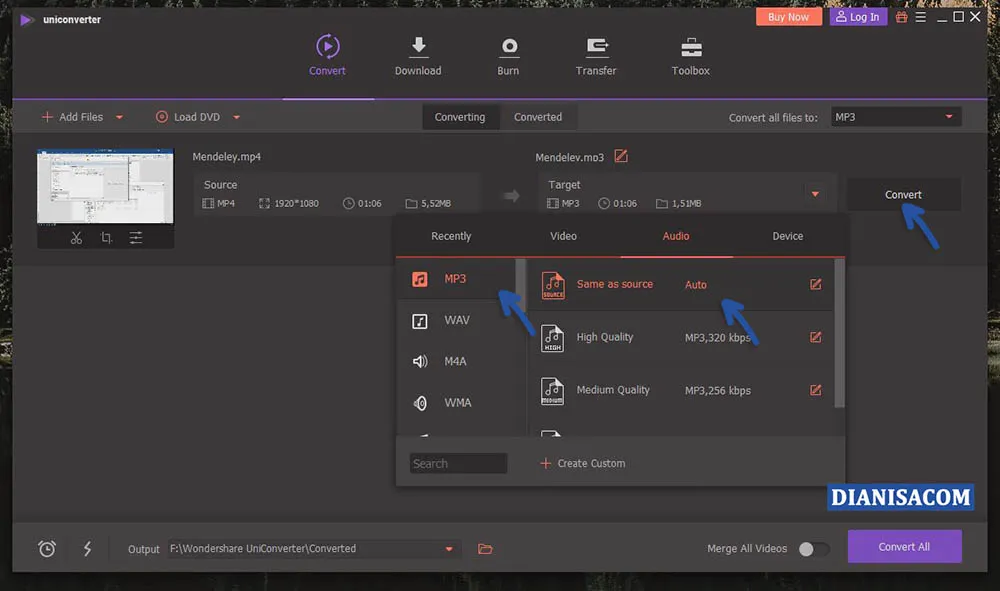Select the Trim scissors tool on the video thumbnail

pyautogui.click(x=75, y=237)
